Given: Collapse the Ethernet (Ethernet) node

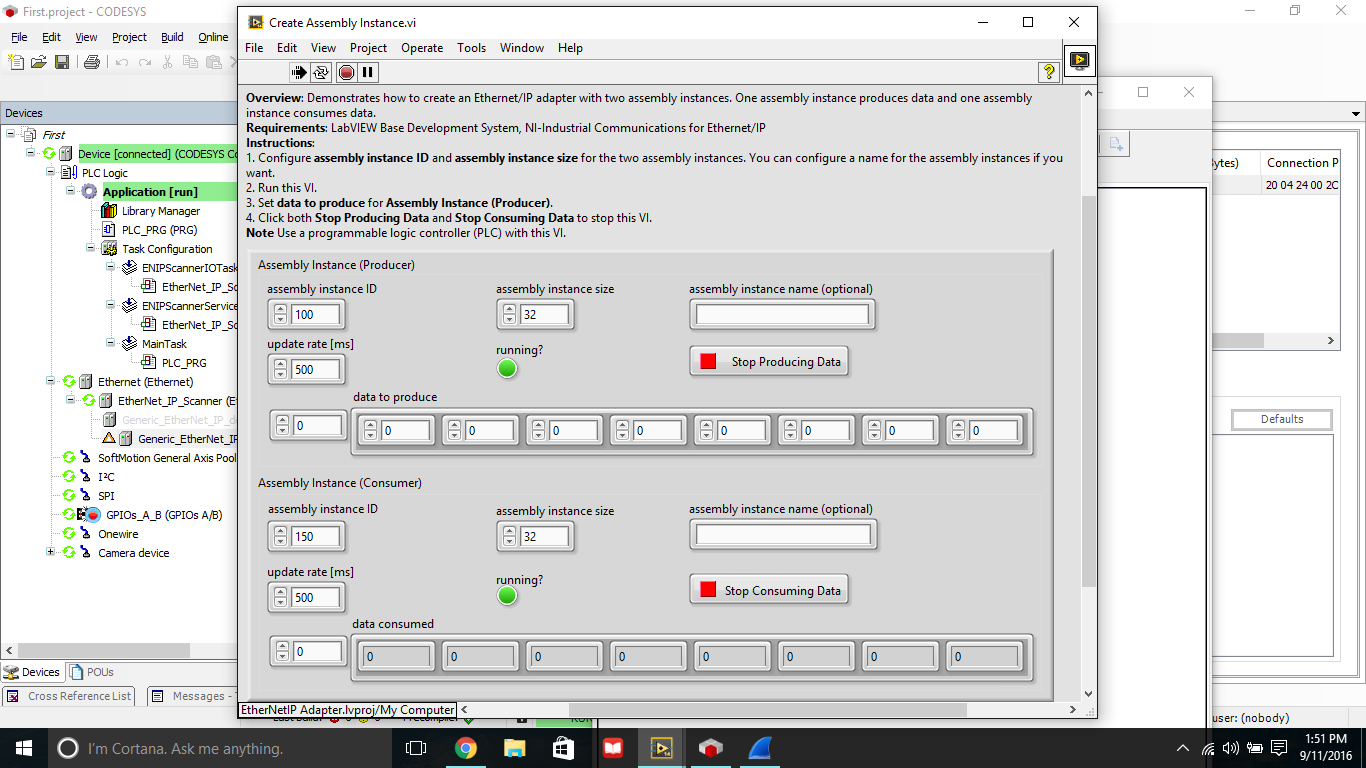Looking at the screenshot, I should point(50,382).
